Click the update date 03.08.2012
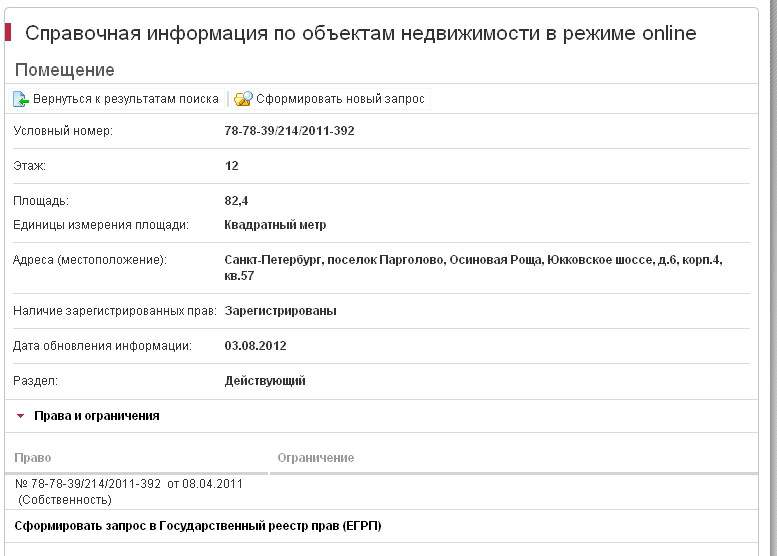 coord(256,346)
